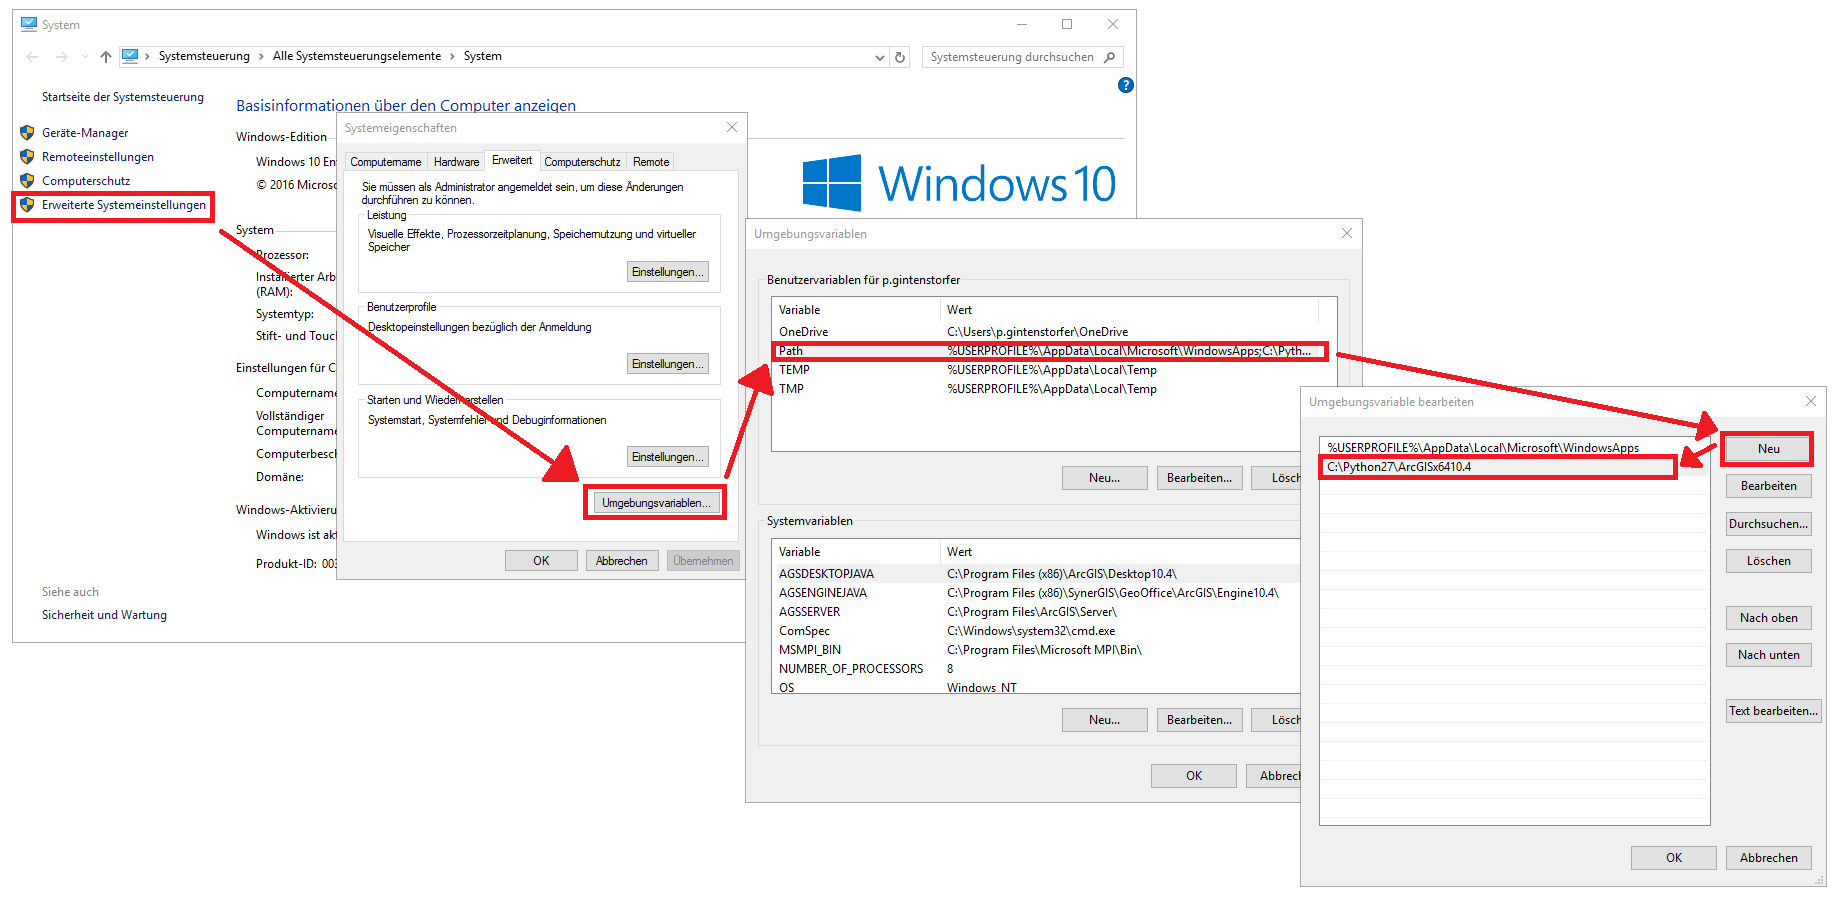Open Erweiterte Systemeinstellungen link
Image resolution: width=1838 pixels, height=899 pixels.
(124, 205)
